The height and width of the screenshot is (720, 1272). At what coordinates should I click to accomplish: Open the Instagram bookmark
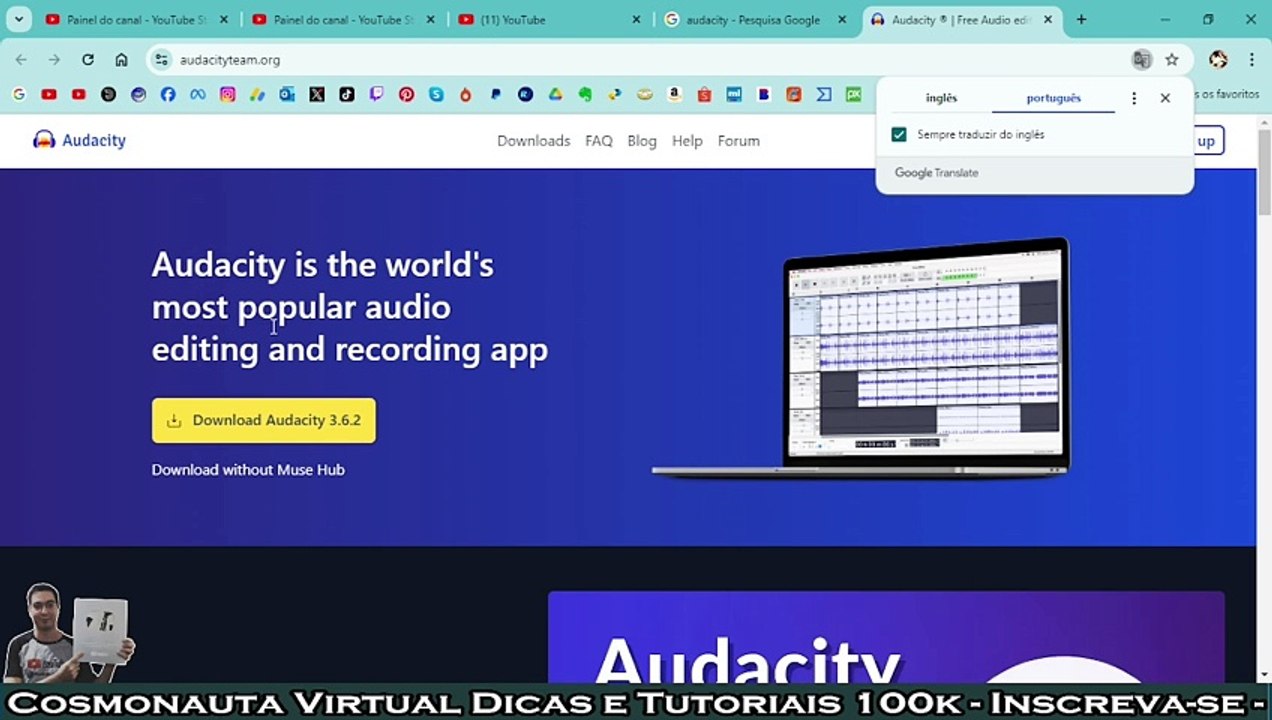[227, 94]
